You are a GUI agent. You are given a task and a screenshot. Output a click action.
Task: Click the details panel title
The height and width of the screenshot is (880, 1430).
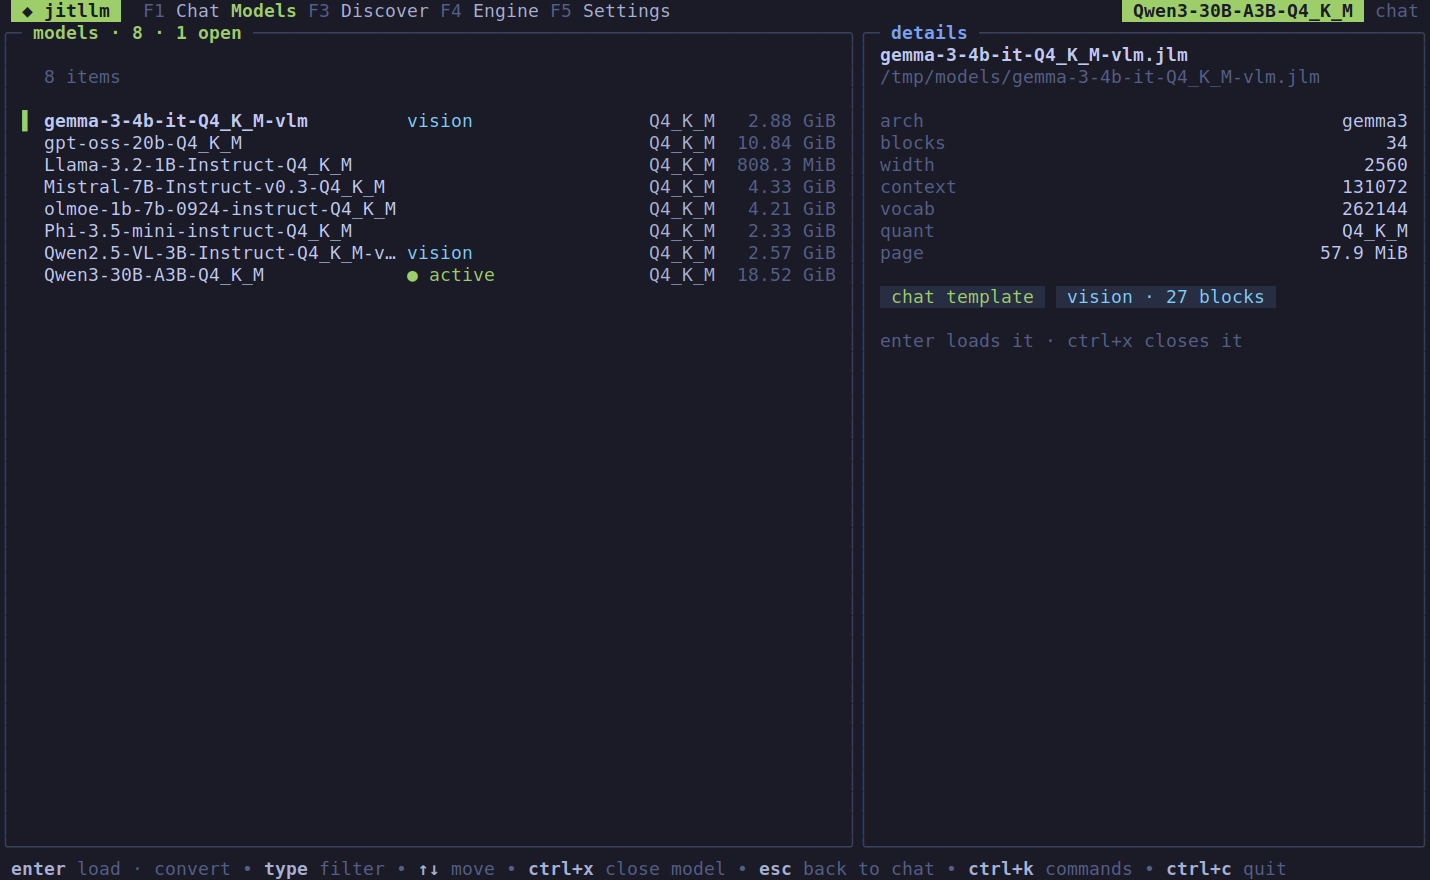click(929, 33)
